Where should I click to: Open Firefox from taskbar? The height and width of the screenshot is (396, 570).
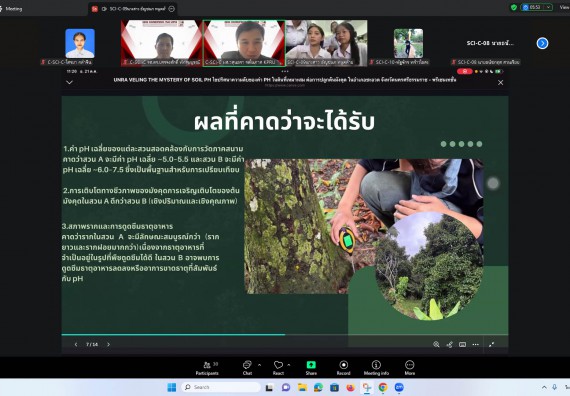pyautogui.click(x=350, y=387)
